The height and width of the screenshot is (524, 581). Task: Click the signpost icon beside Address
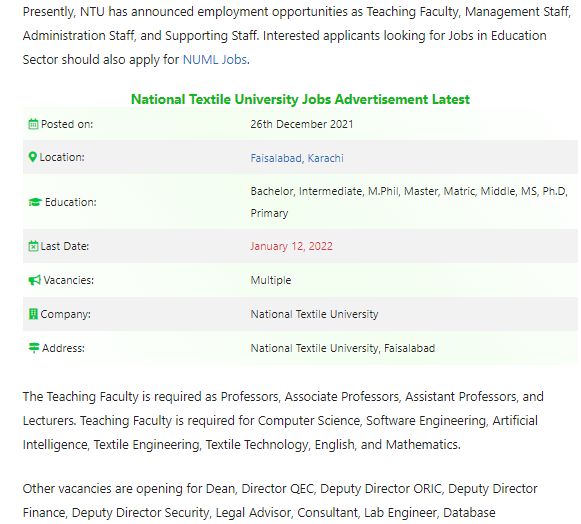click(x=34, y=348)
